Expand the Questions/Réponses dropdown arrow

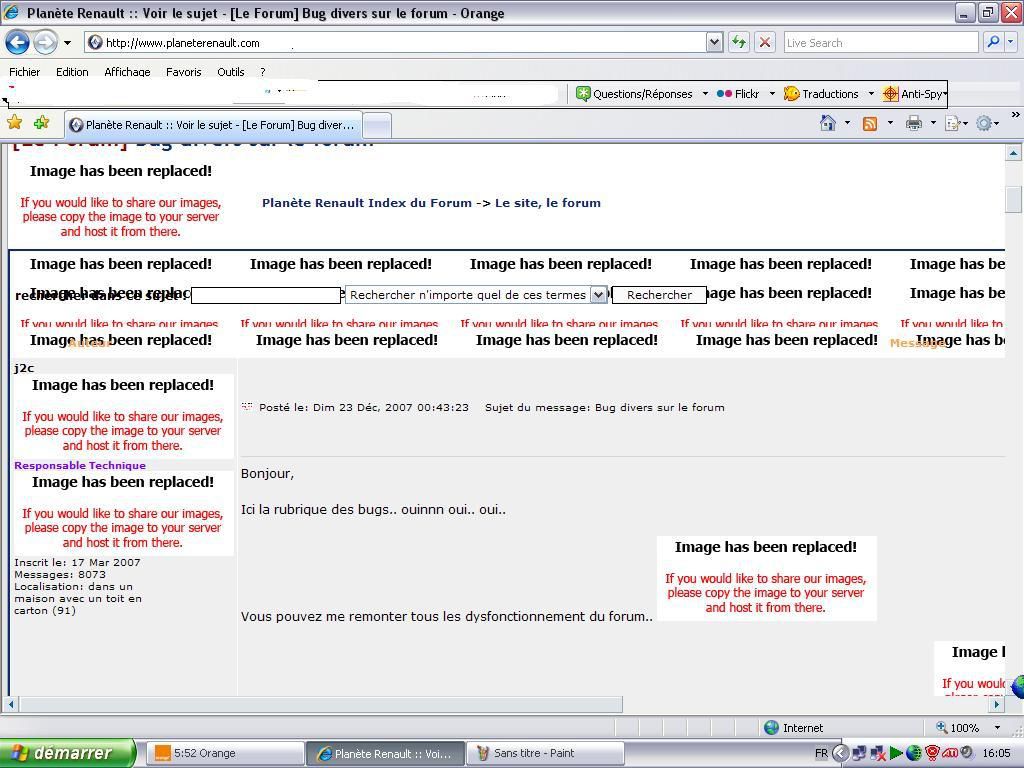(x=705, y=94)
